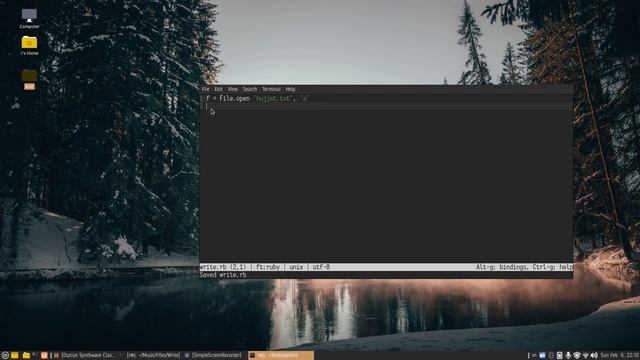Click the 'ft:ruby' status bar entry

(268, 267)
